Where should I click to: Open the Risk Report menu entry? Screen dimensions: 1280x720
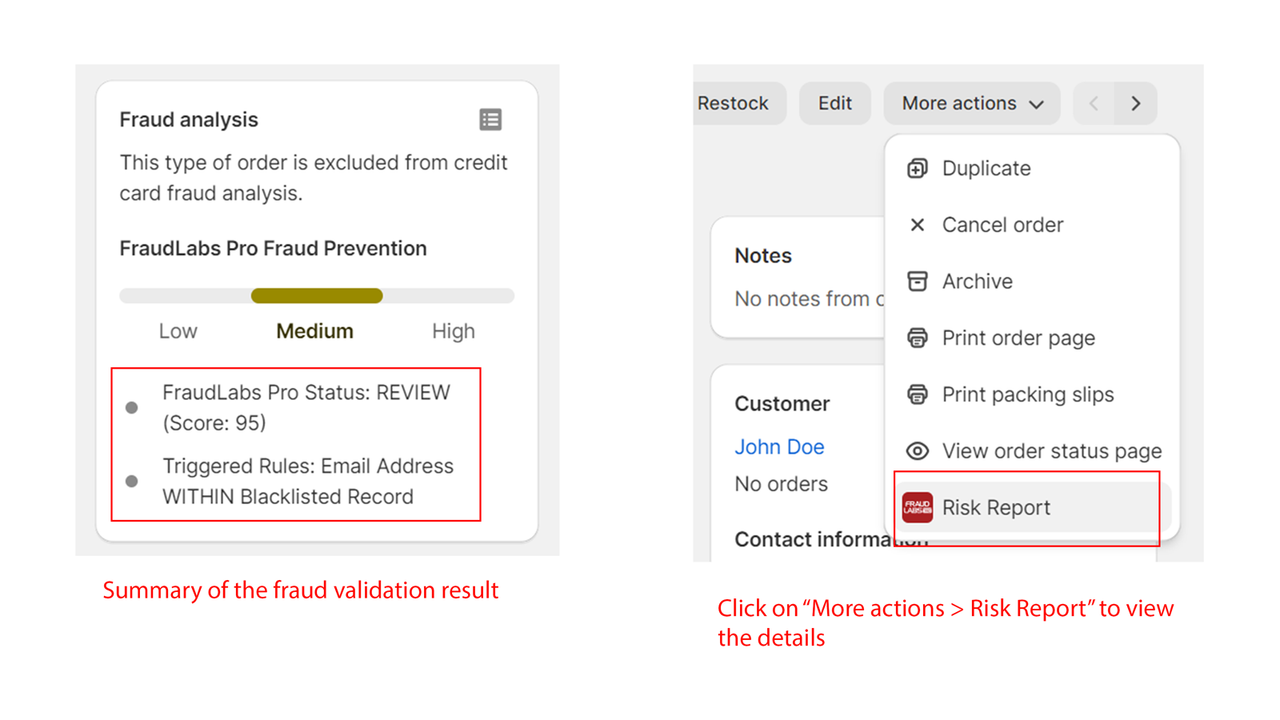[1031, 507]
